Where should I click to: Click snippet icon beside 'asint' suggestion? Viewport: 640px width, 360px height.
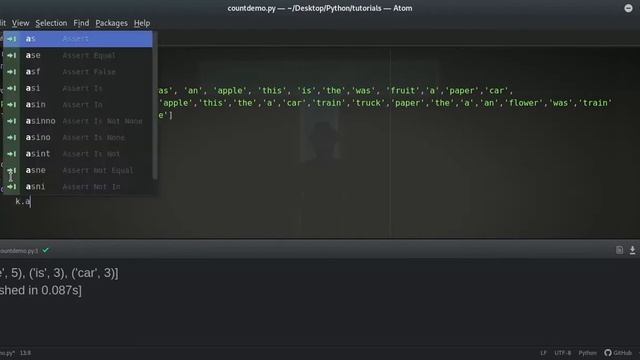pos(11,154)
